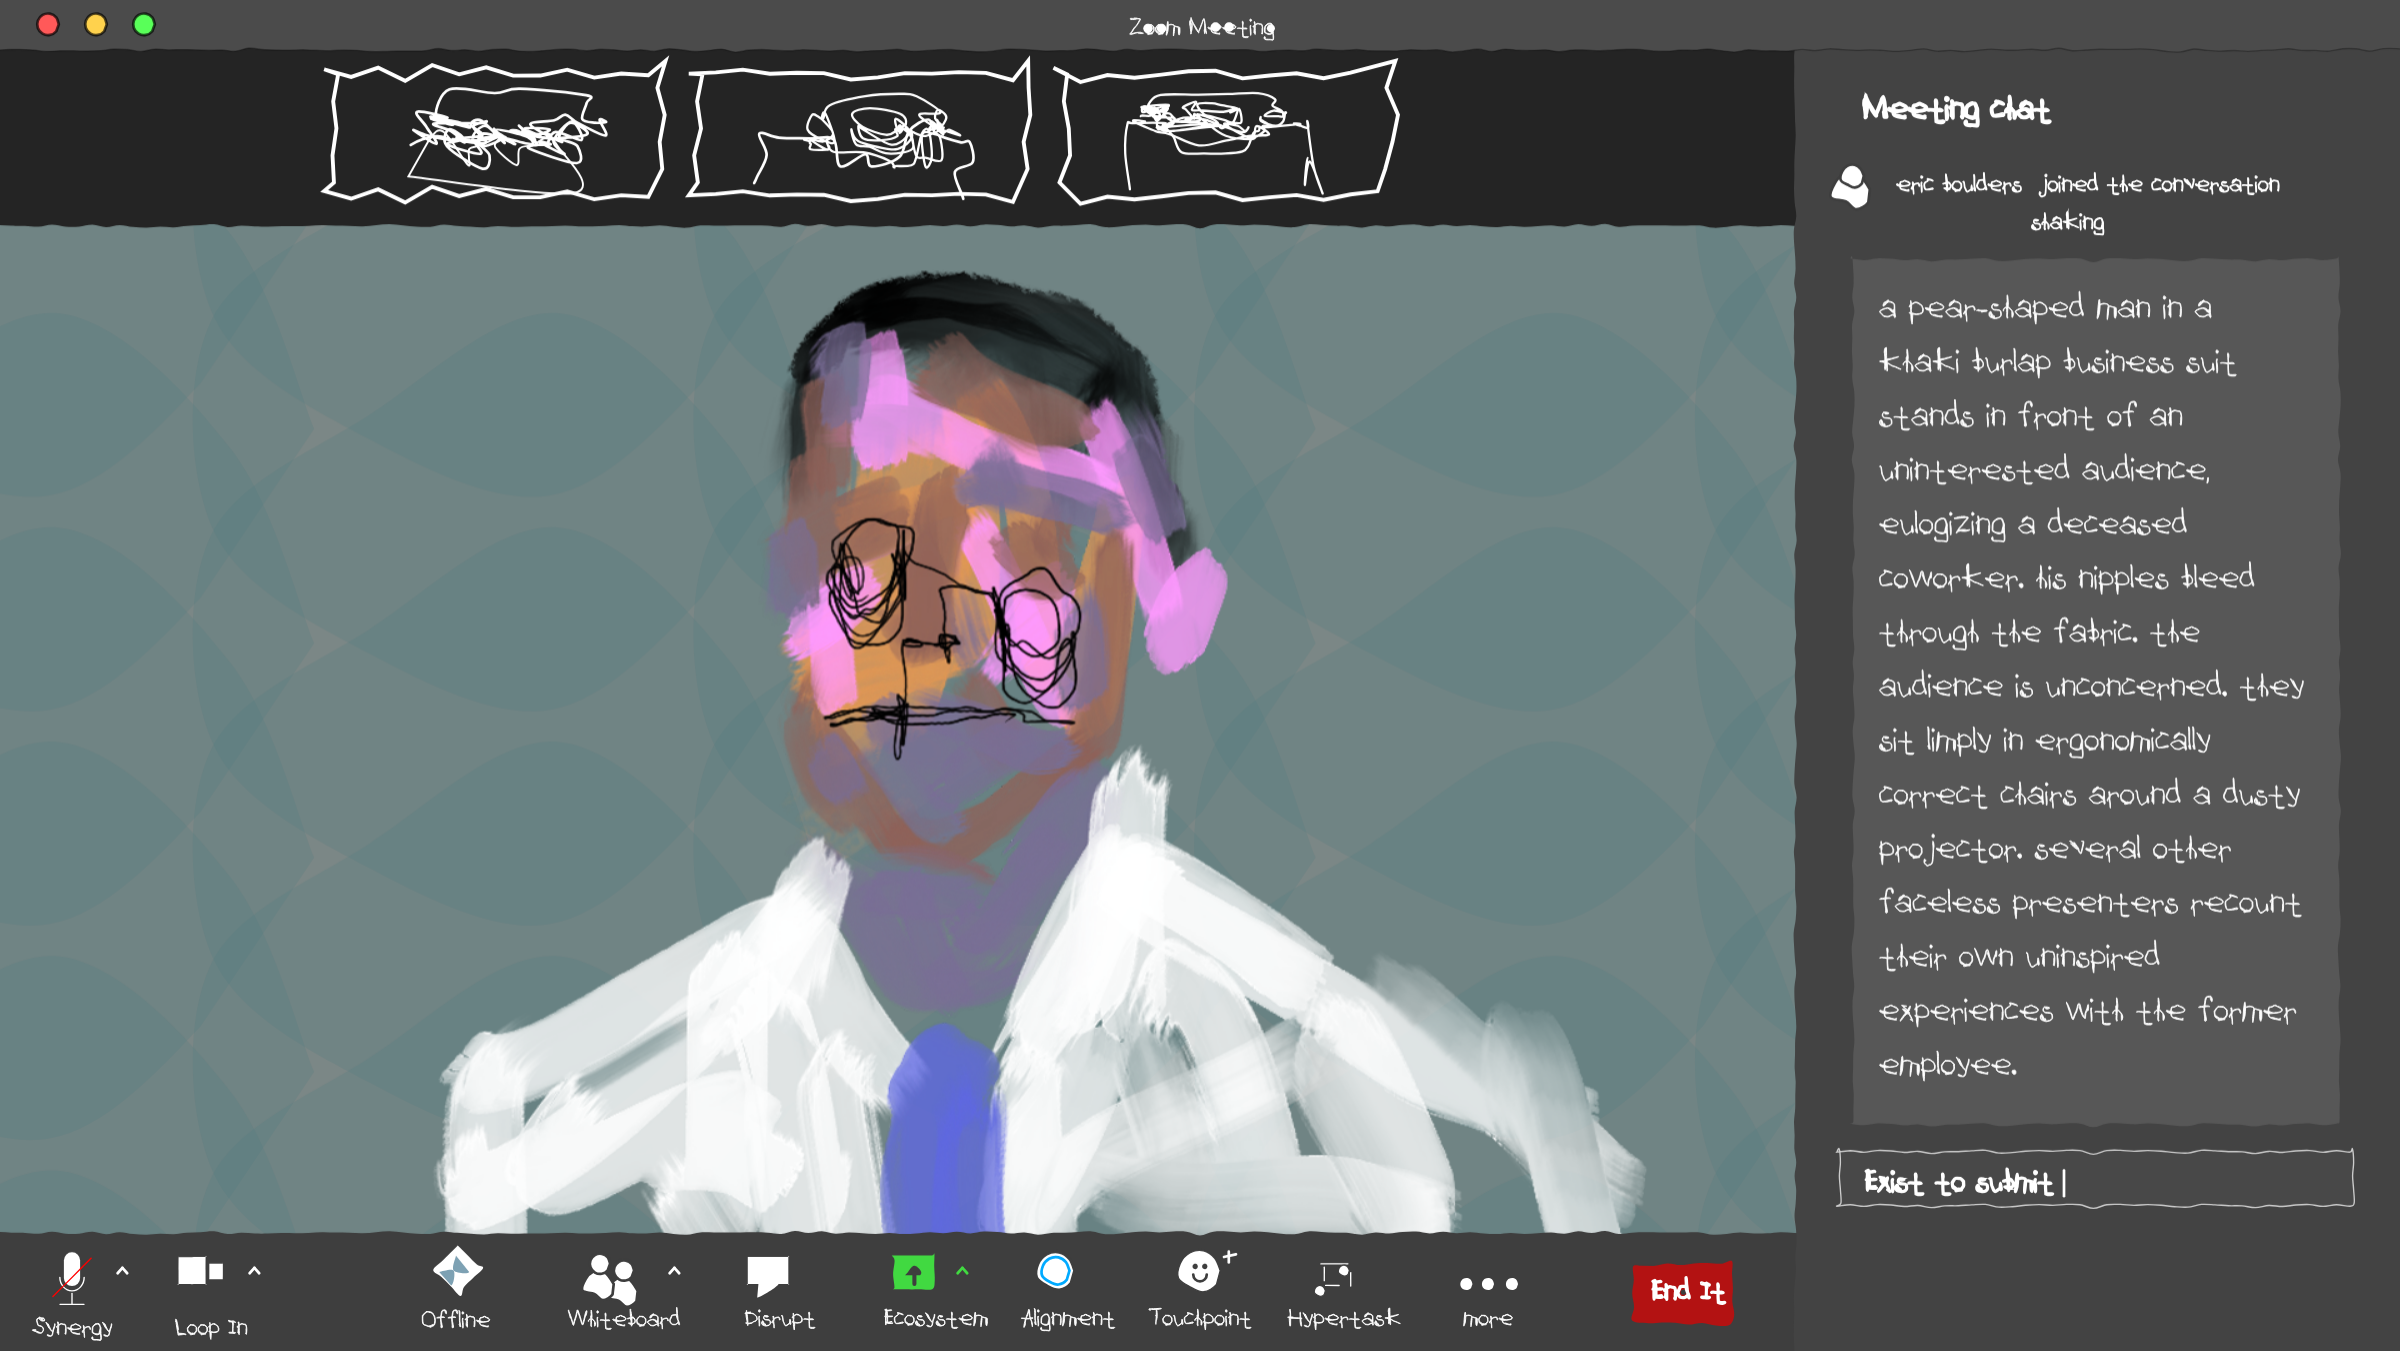Select the third participant video thumbnail
This screenshot has width=2400, height=1351.
tap(1226, 132)
